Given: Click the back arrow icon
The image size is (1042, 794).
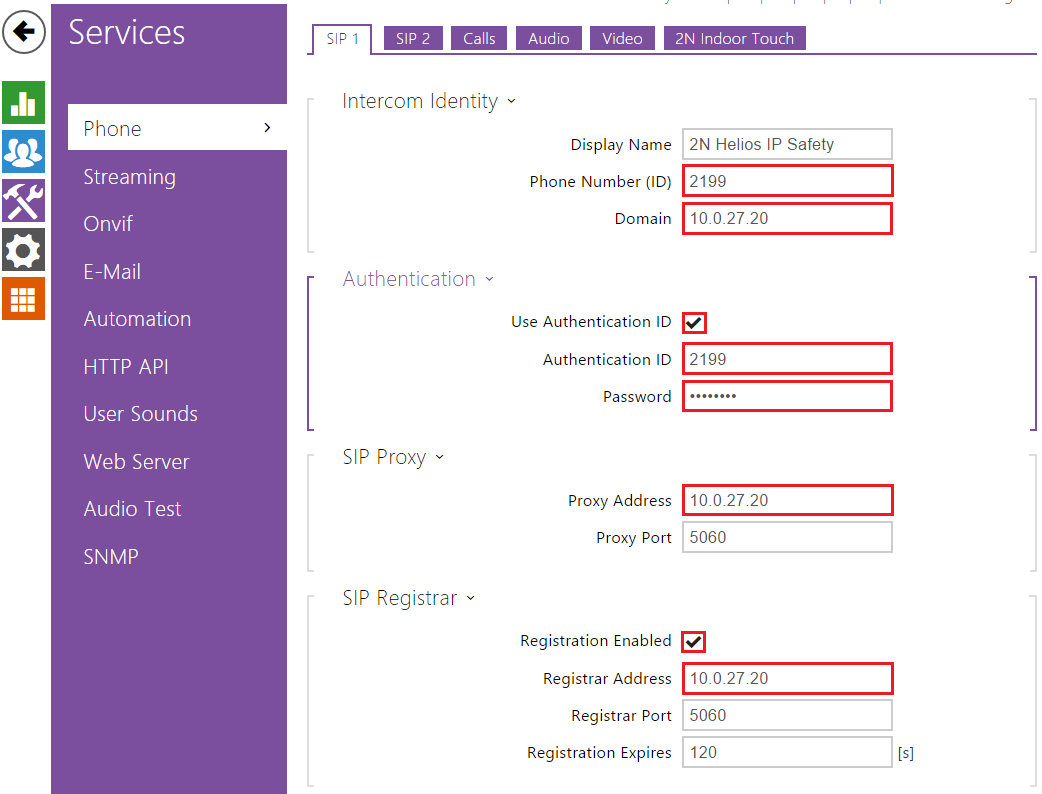Looking at the screenshot, I should click(x=24, y=33).
